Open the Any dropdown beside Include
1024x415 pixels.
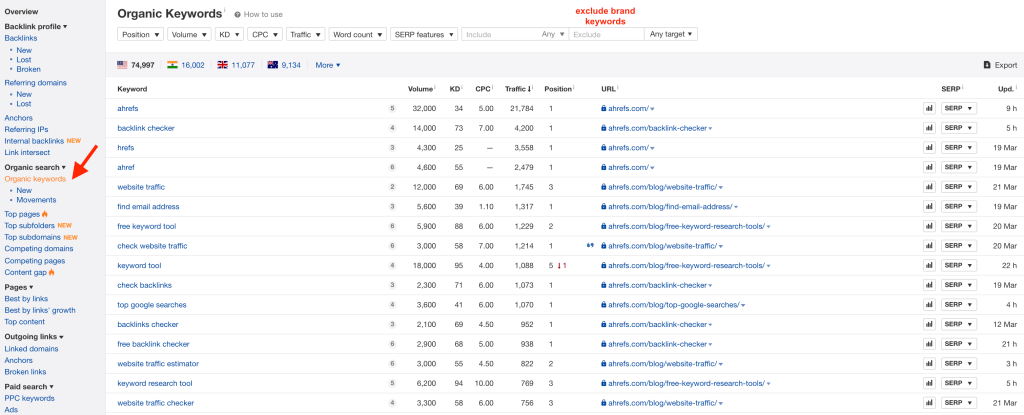pyautogui.click(x=554, y=34)
